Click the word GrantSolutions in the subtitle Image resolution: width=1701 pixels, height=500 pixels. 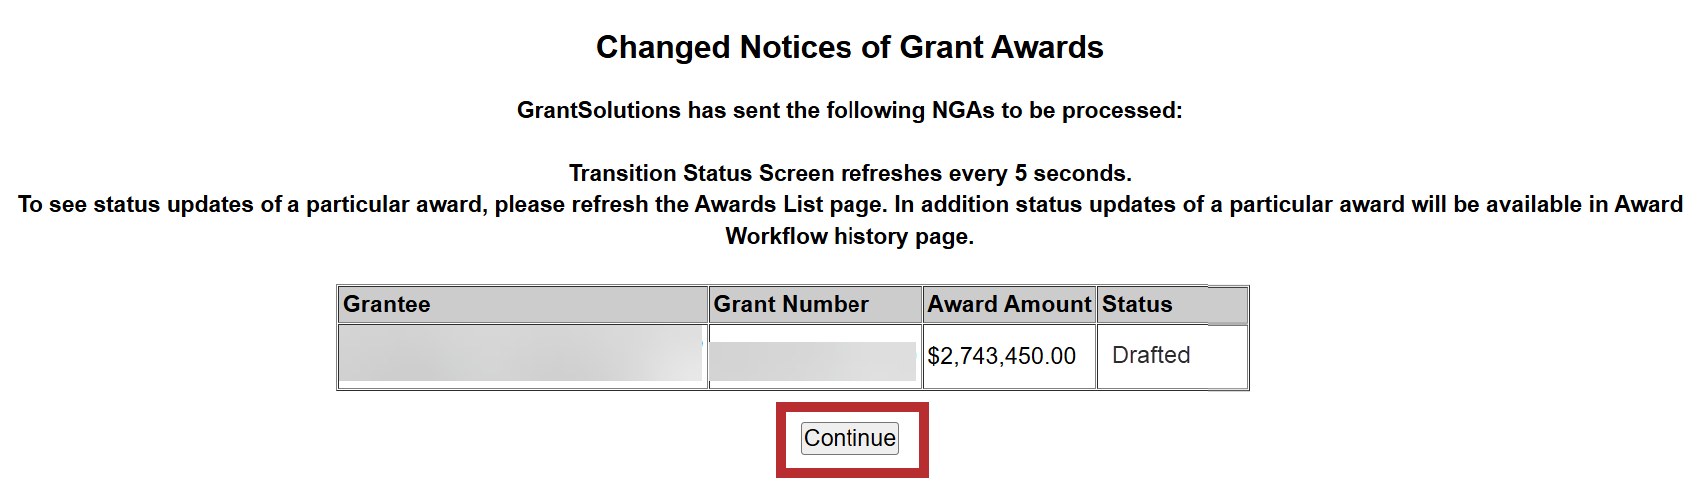pos(598,110)
